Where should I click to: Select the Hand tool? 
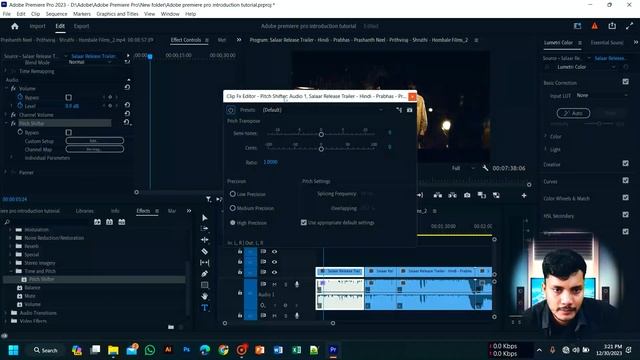[205, 296]
